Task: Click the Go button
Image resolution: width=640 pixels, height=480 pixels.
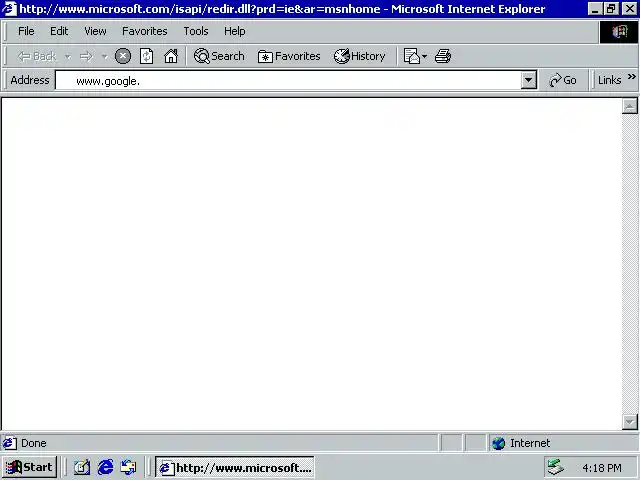Action: [x=563, y=80]
